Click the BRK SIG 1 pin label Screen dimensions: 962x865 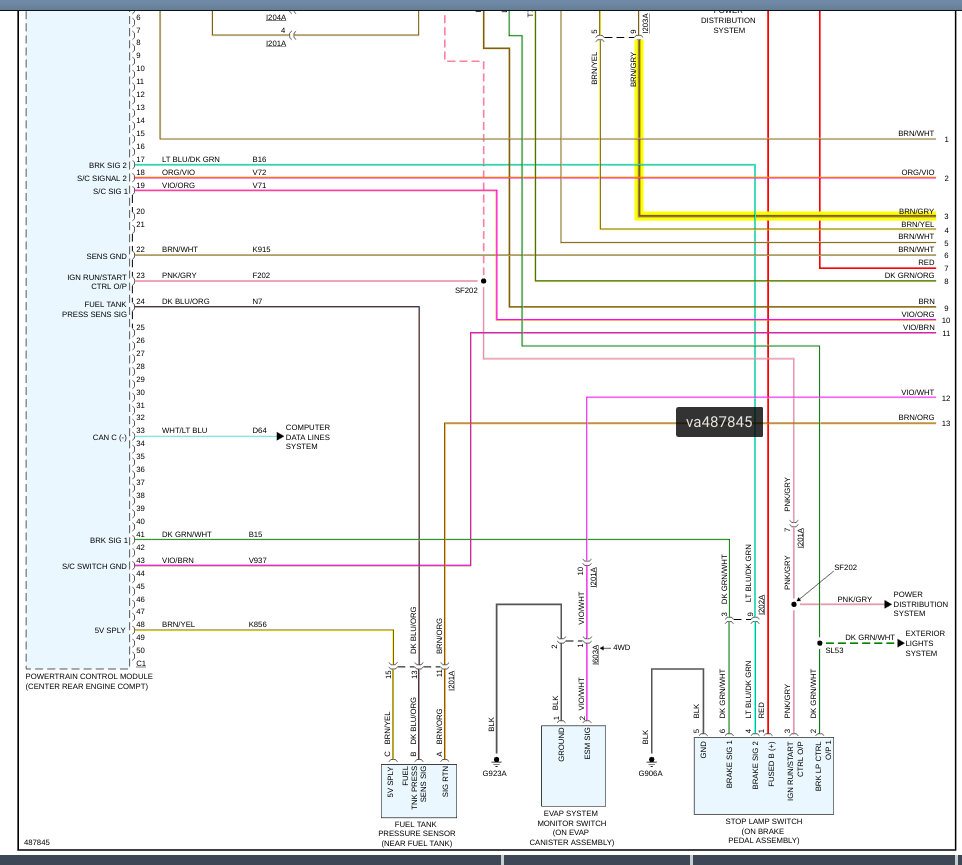click(109, 540)
